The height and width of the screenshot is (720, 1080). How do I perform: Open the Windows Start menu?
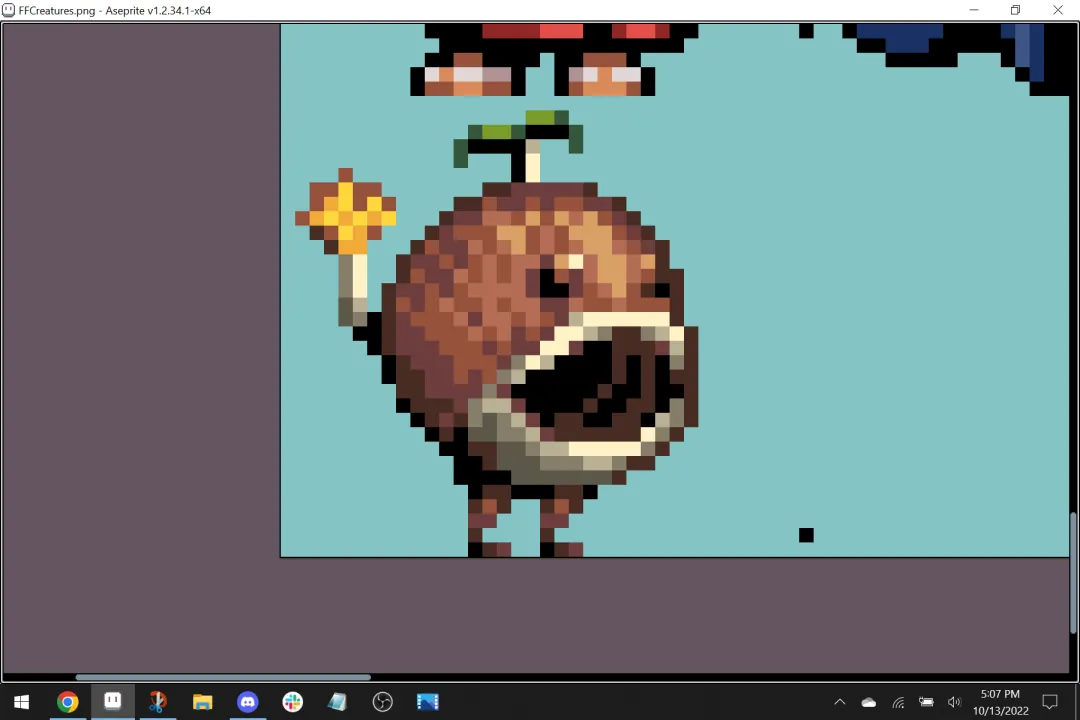pyautogui.click(x=21, y=701)
